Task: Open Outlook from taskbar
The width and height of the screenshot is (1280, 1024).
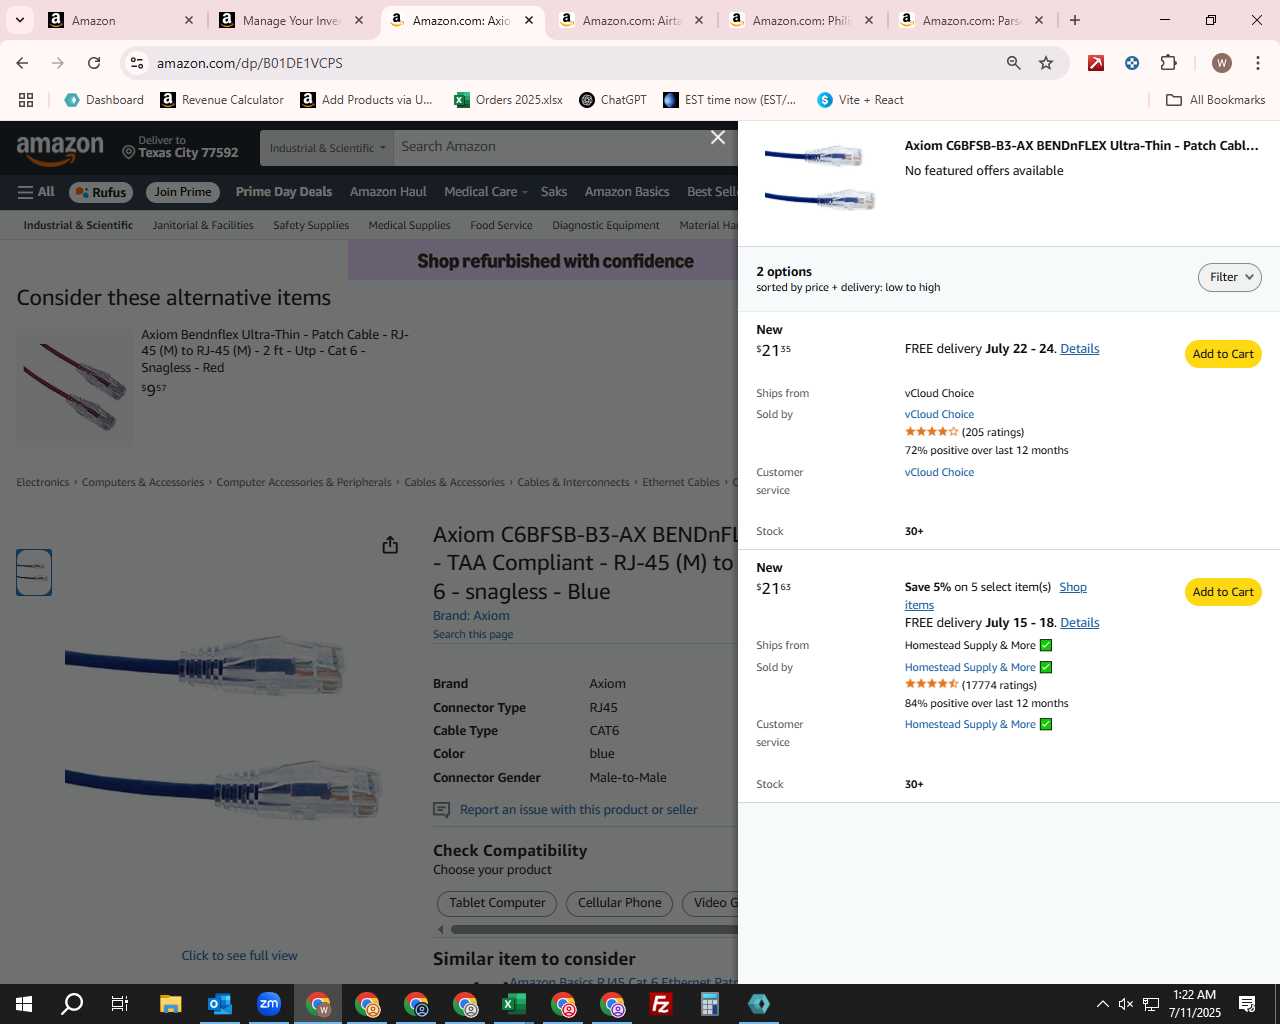Action: pyautogui.click(x=219, y=1004)
